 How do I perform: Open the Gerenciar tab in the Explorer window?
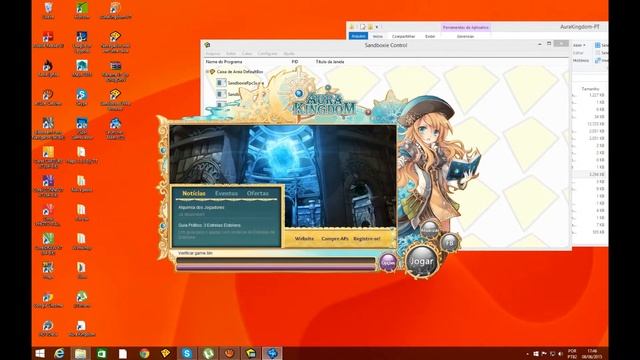click(465, 36)
